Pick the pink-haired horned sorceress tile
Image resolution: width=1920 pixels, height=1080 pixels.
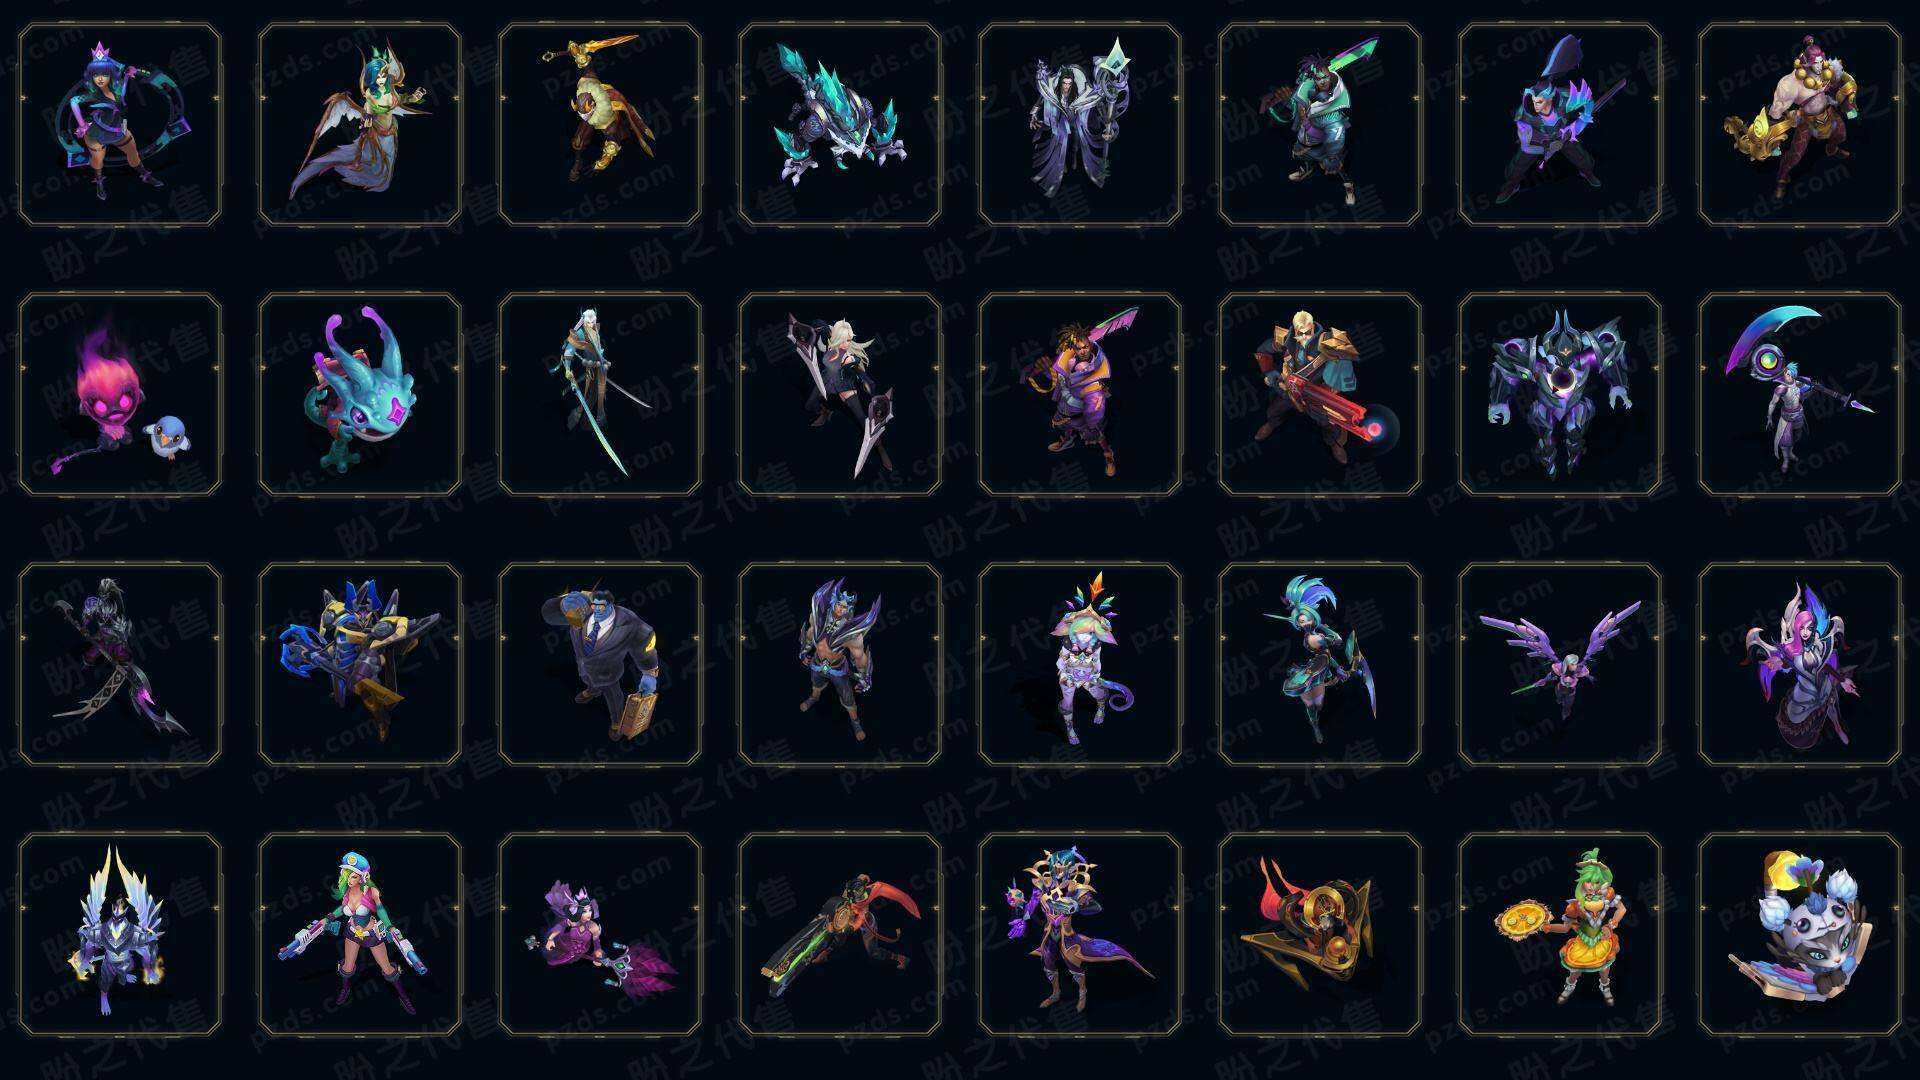click(1800, 664)
